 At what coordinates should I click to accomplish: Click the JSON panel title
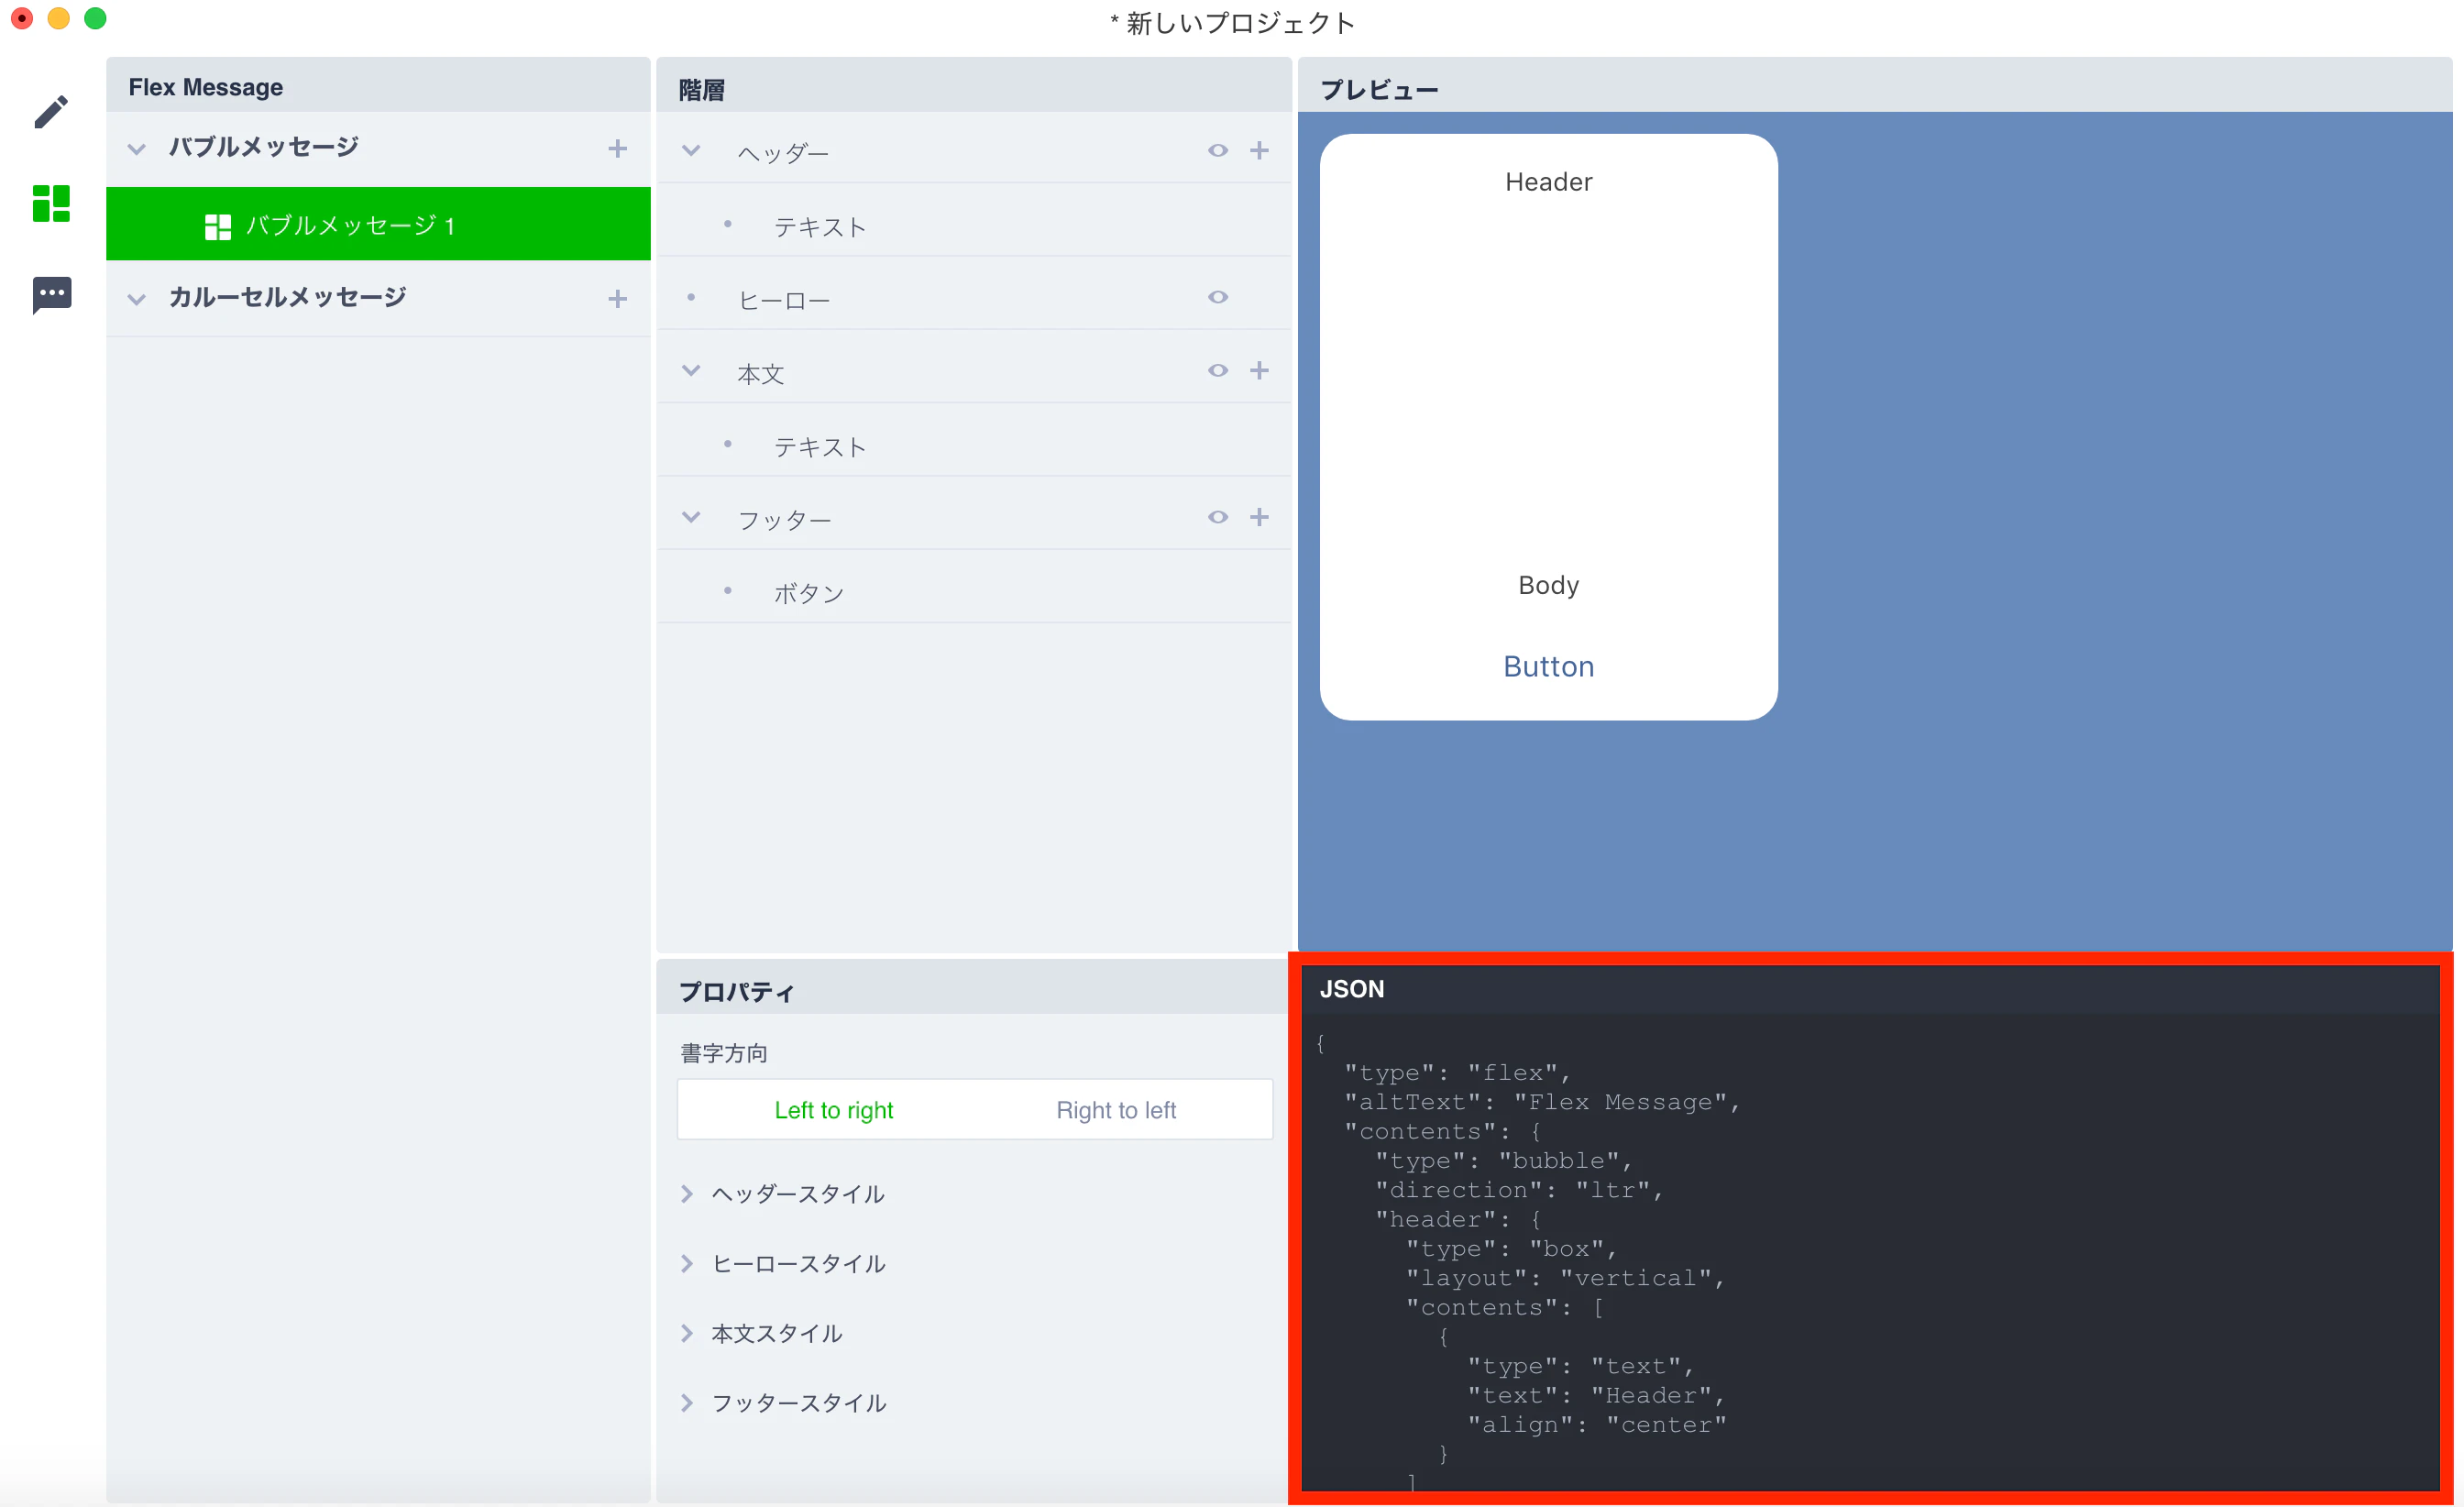tap(1352, 989)
